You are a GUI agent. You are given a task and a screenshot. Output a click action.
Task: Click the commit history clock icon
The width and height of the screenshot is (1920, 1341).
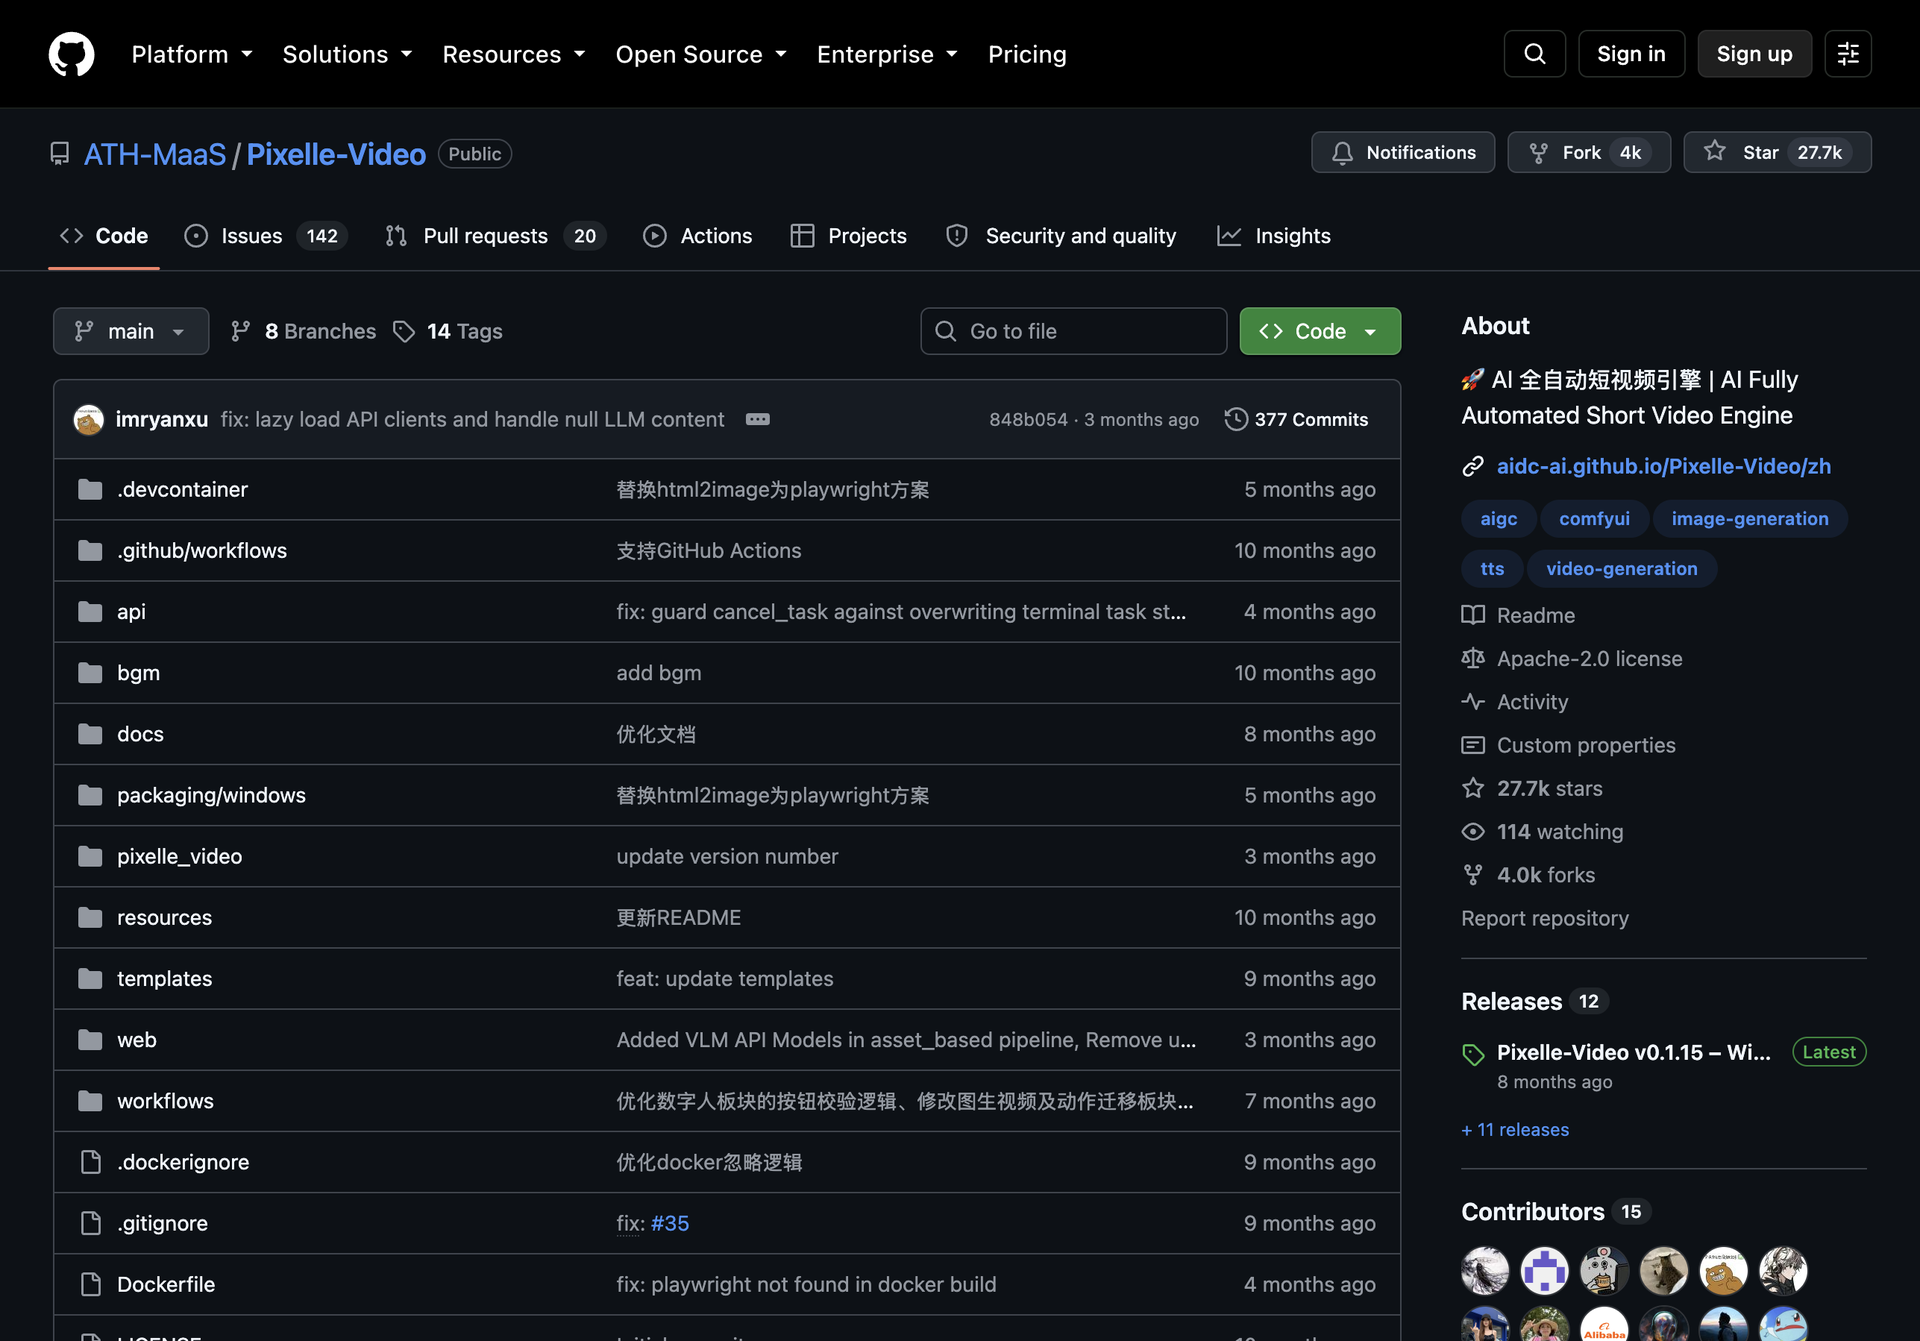click(1236, 419)
